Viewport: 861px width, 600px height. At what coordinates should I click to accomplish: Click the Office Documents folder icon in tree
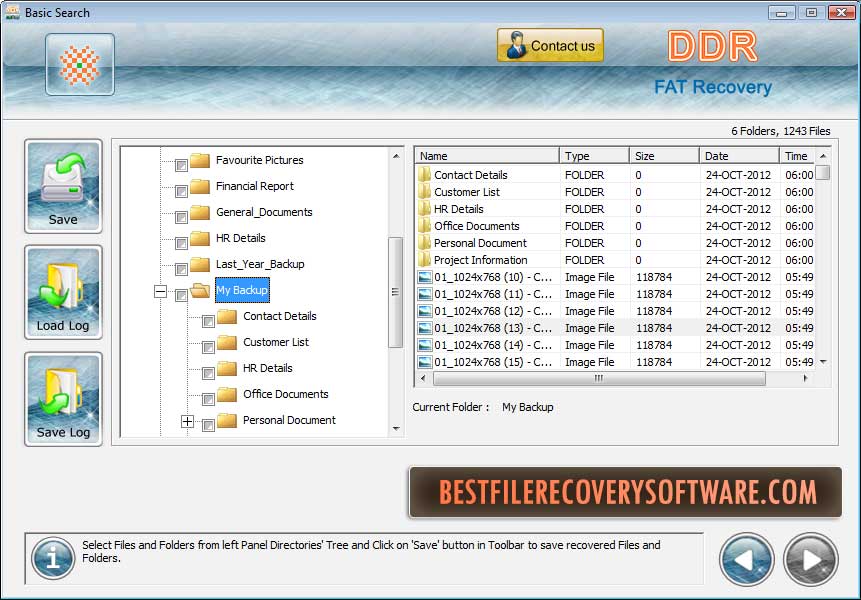pos(227,394)
